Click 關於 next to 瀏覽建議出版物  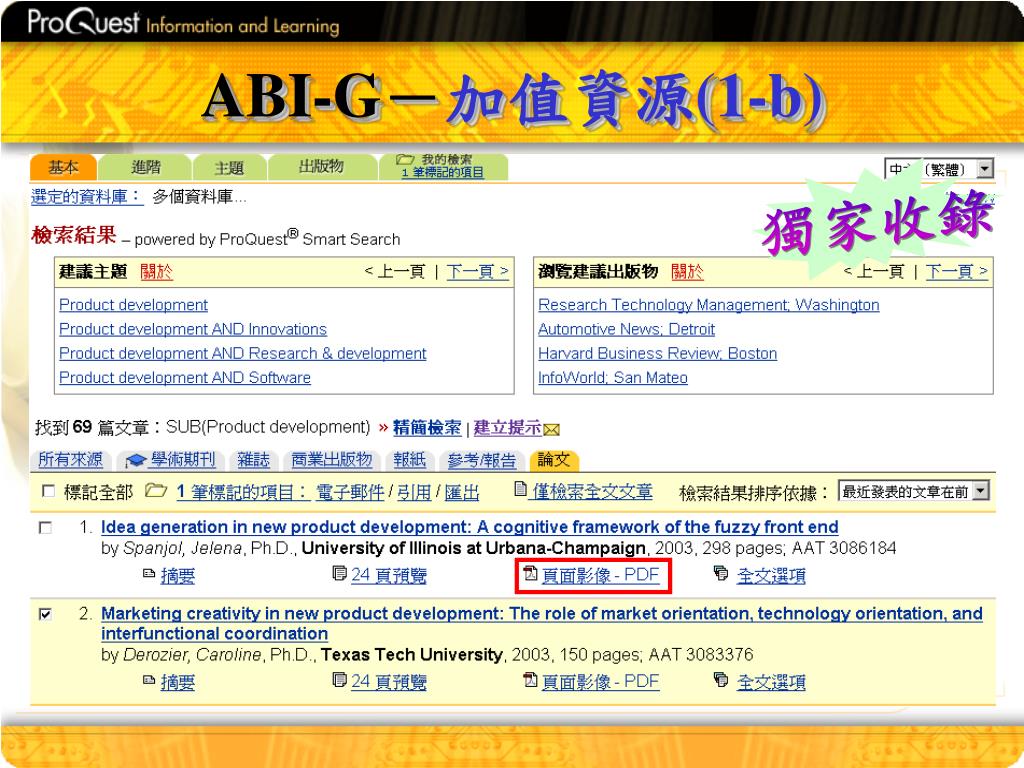[x=688, y=272]
